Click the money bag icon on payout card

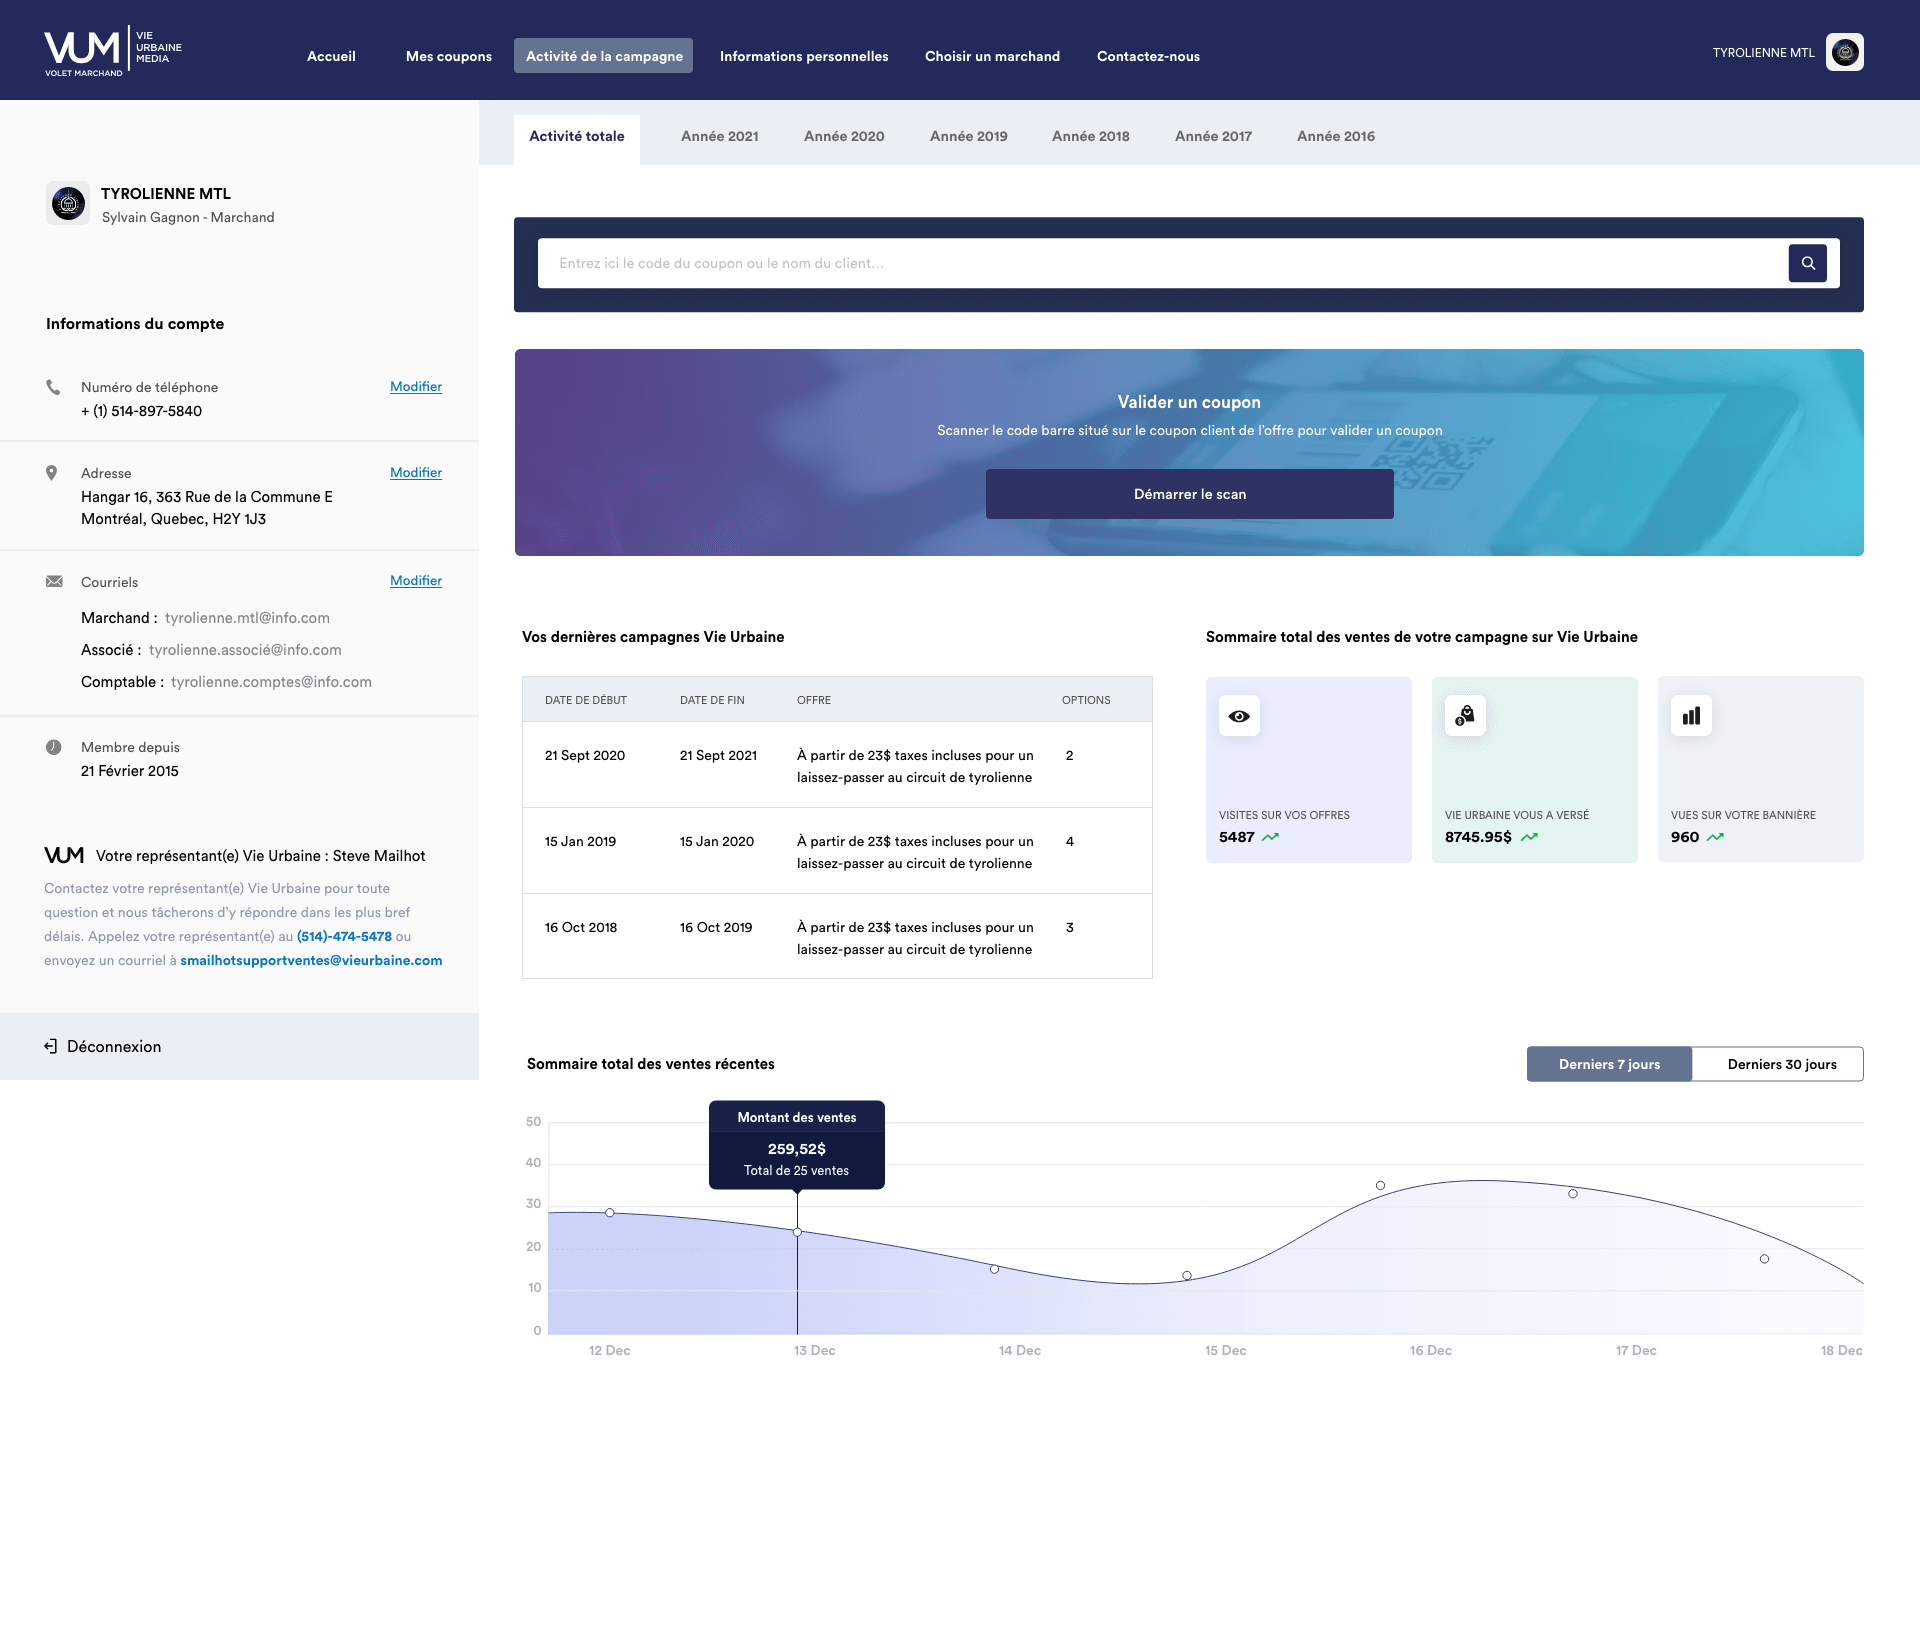(x=1465, y=716)
